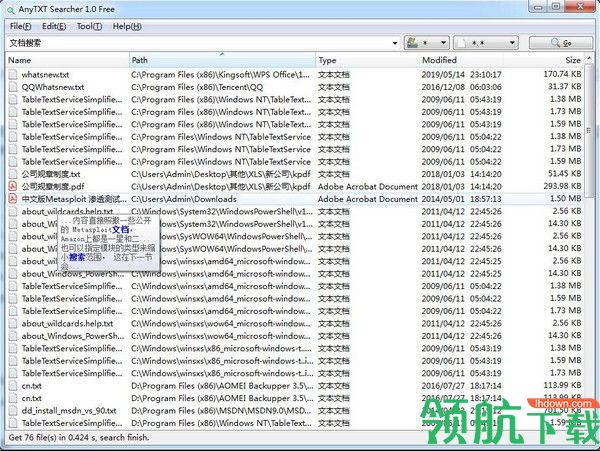600x451 pixels.
Task: Click the AnyTXT Searcher app icon in title bar
Action: point(10,10)
